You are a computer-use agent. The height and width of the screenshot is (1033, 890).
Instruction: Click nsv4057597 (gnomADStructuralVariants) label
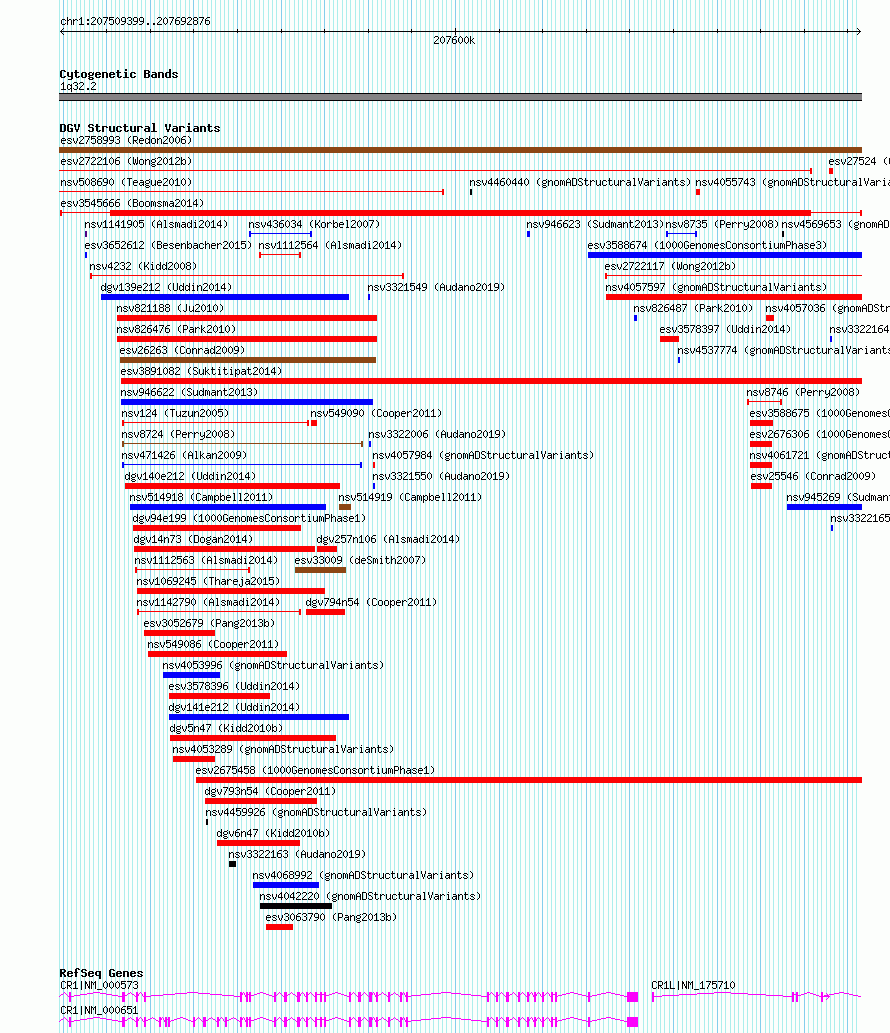(716, 288)
